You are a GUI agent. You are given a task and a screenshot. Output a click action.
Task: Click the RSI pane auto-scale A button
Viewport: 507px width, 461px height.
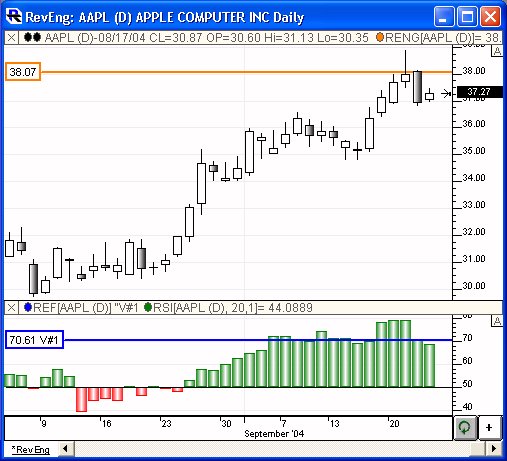point(497,321)
